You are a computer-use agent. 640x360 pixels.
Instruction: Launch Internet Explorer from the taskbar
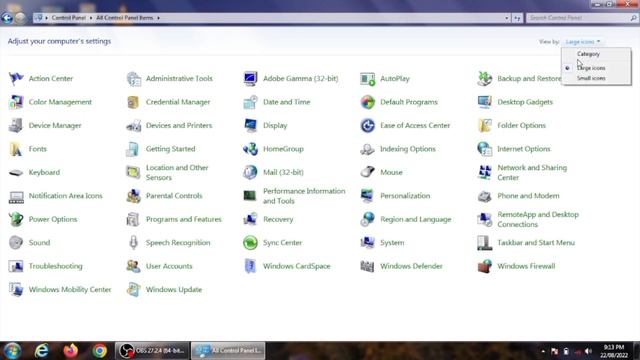[42, 351]
